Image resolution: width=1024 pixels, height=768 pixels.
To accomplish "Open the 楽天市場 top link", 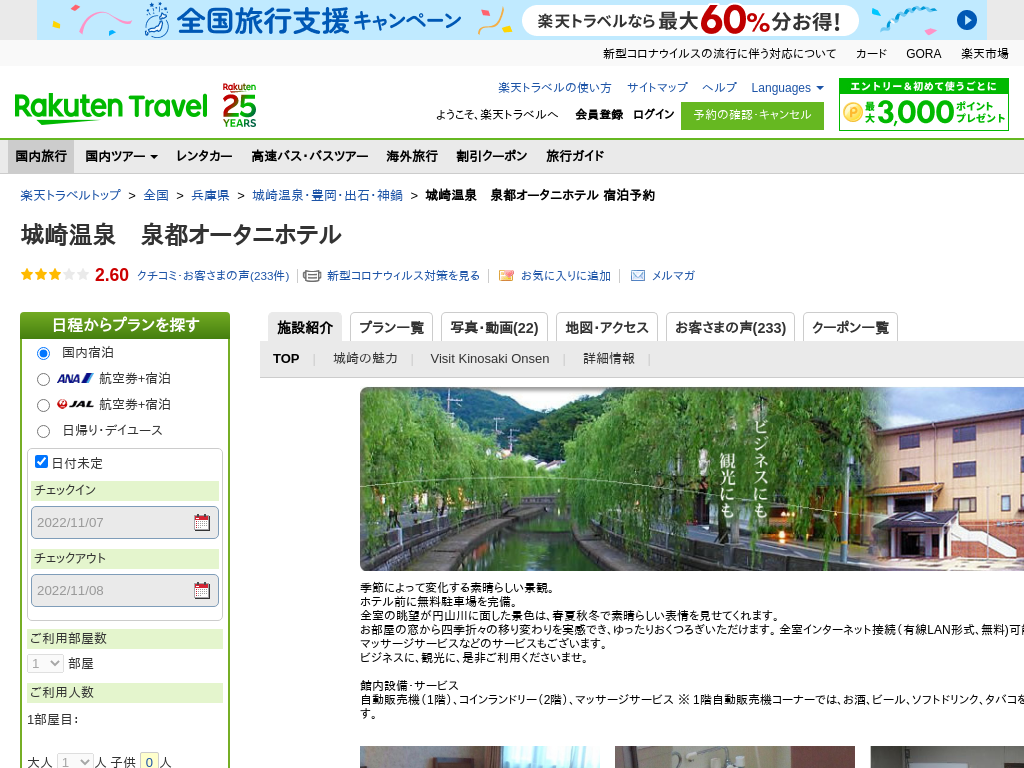I will (984, 54).
